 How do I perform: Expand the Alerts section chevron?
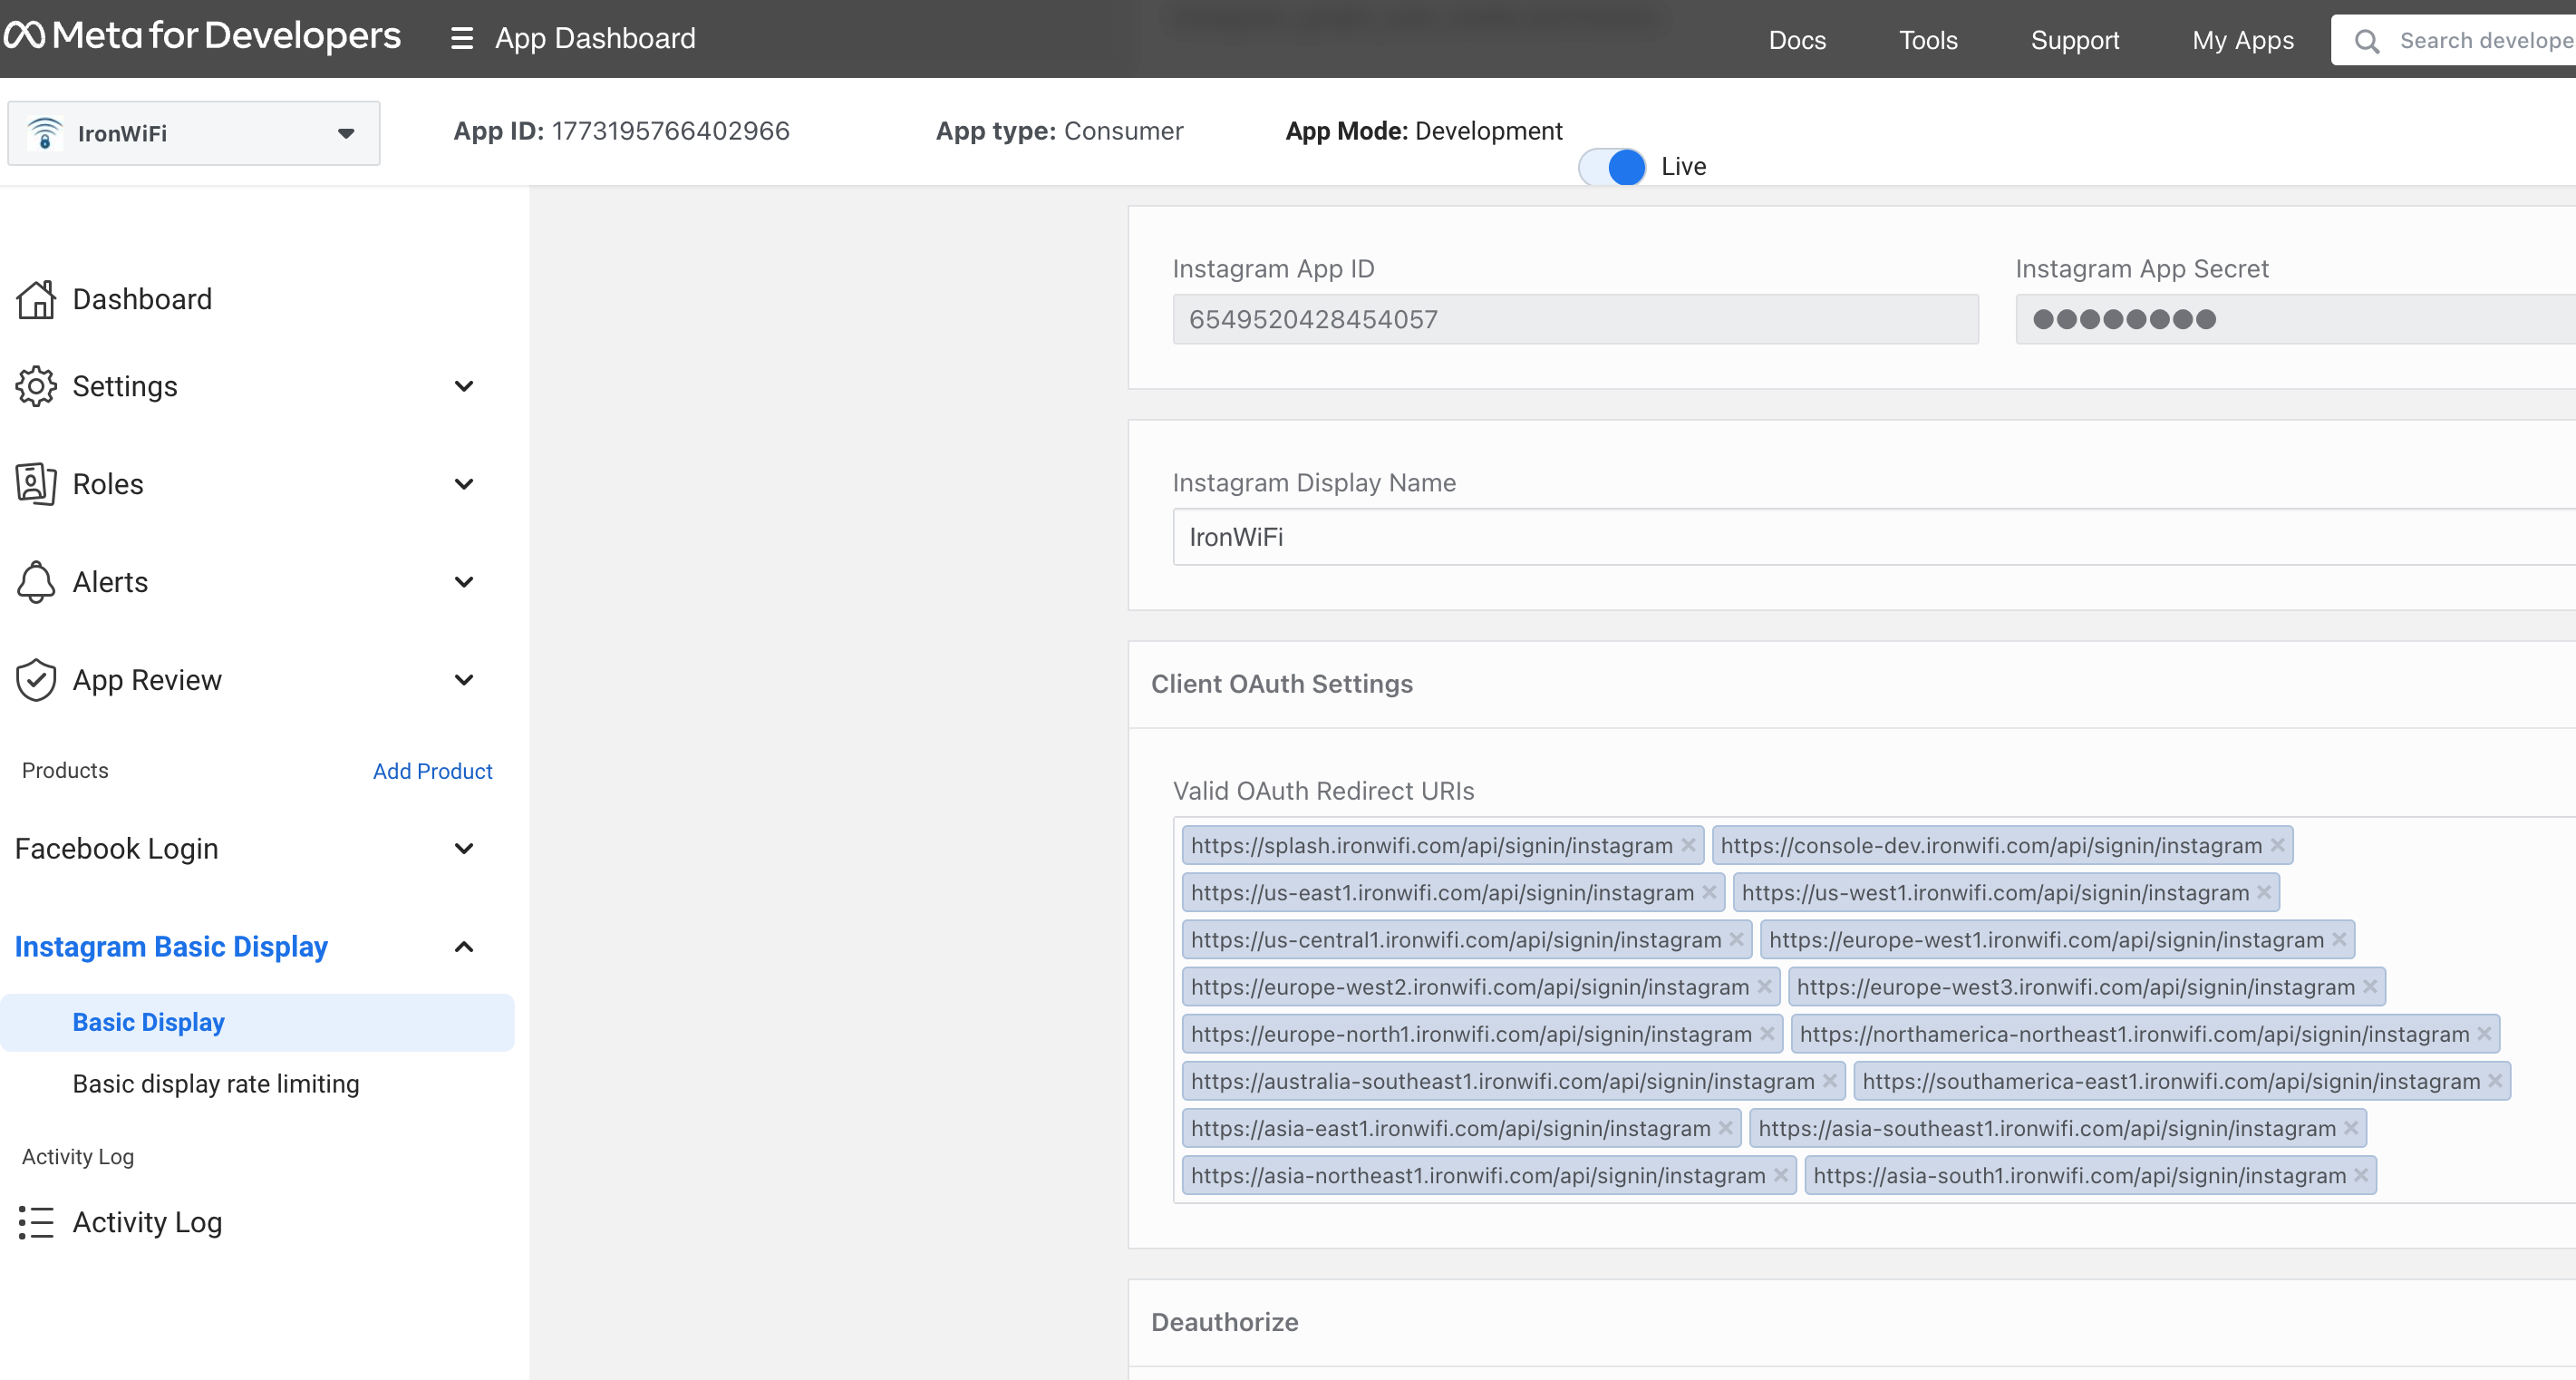click(x=464, y=582)
